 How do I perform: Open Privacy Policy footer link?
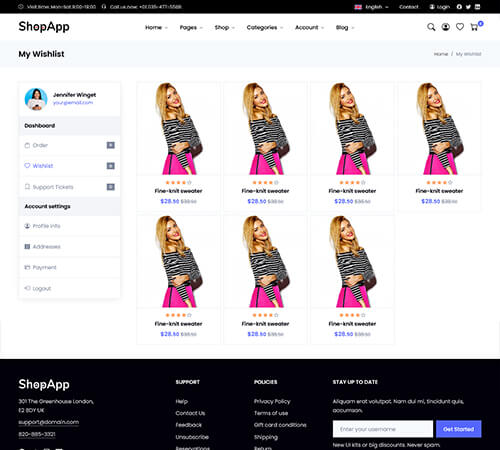pos(272,401)
